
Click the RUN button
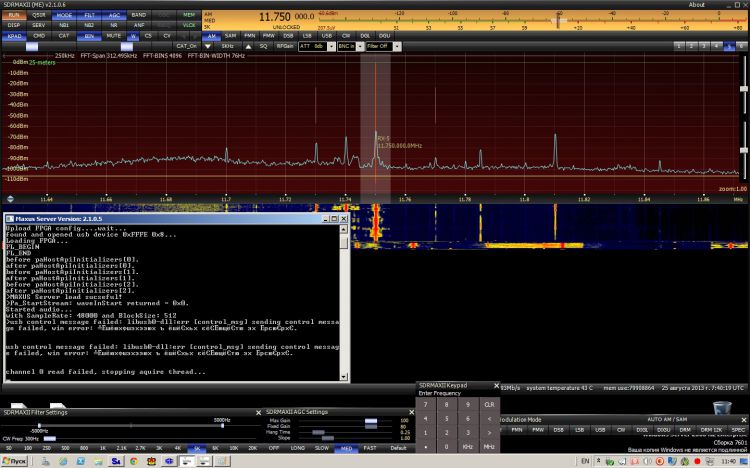pos(14,15)
